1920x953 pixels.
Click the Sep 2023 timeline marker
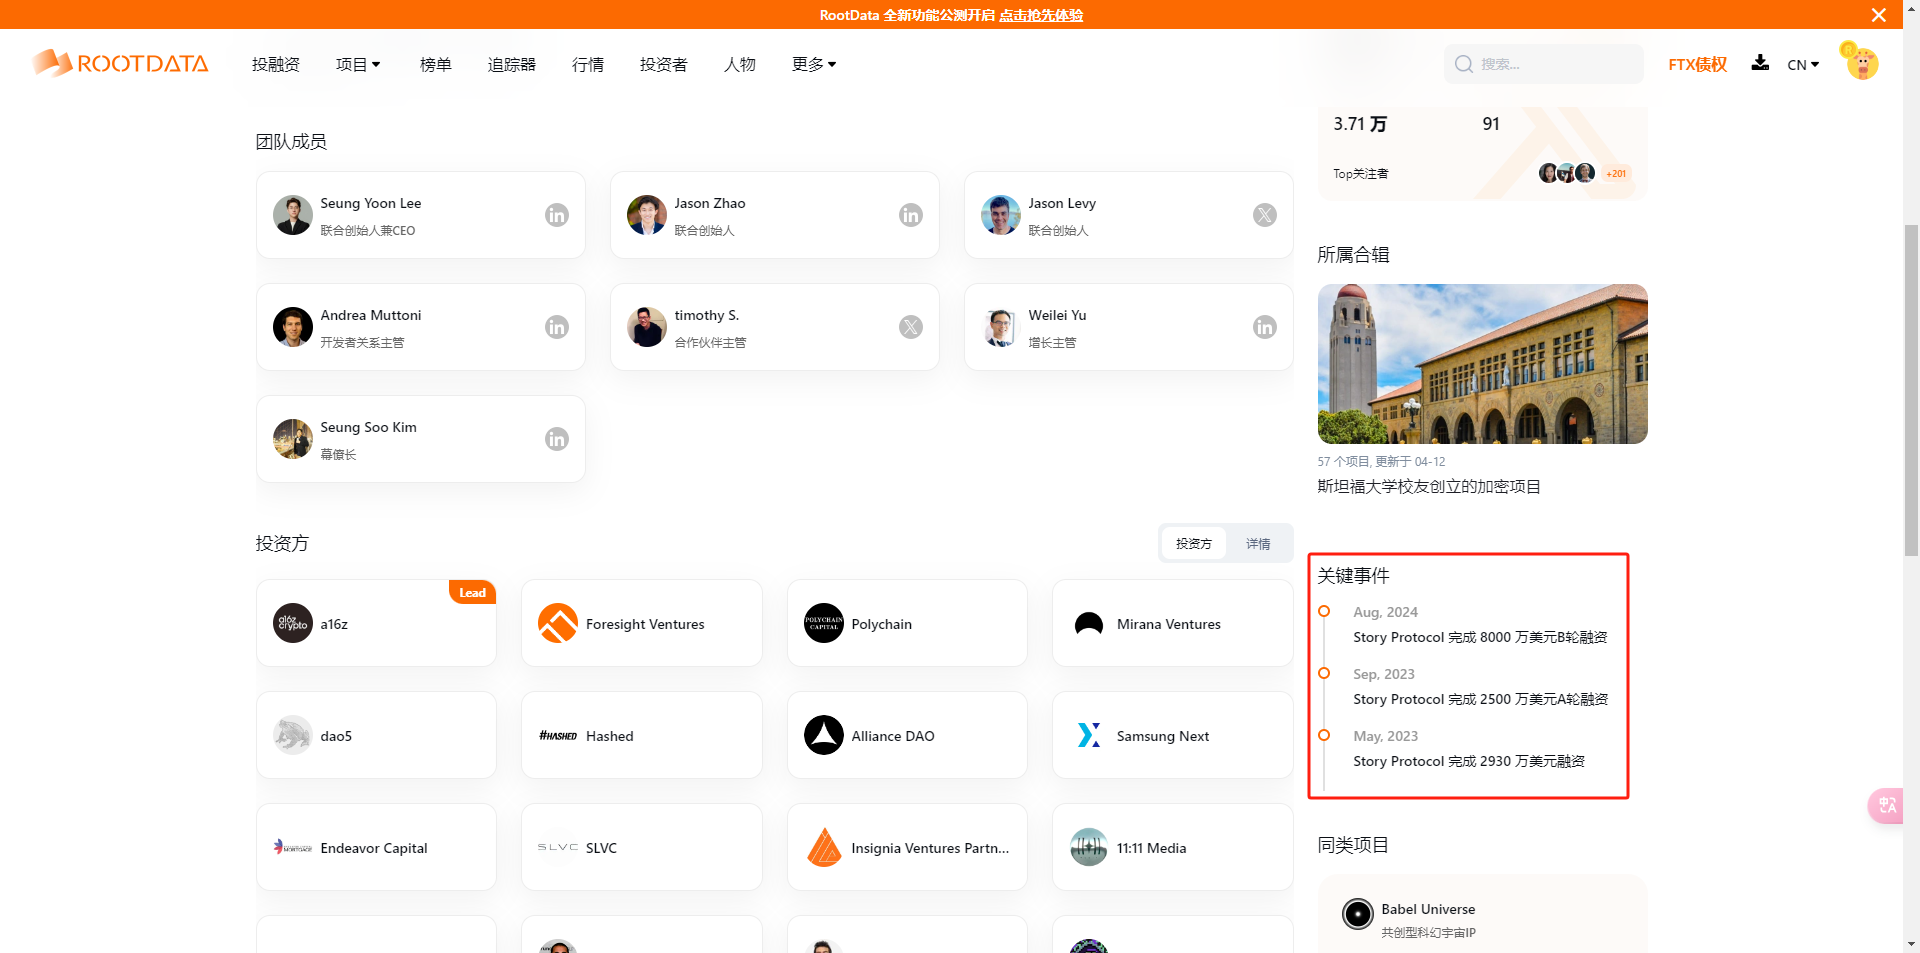click(x=1324, y=673)
